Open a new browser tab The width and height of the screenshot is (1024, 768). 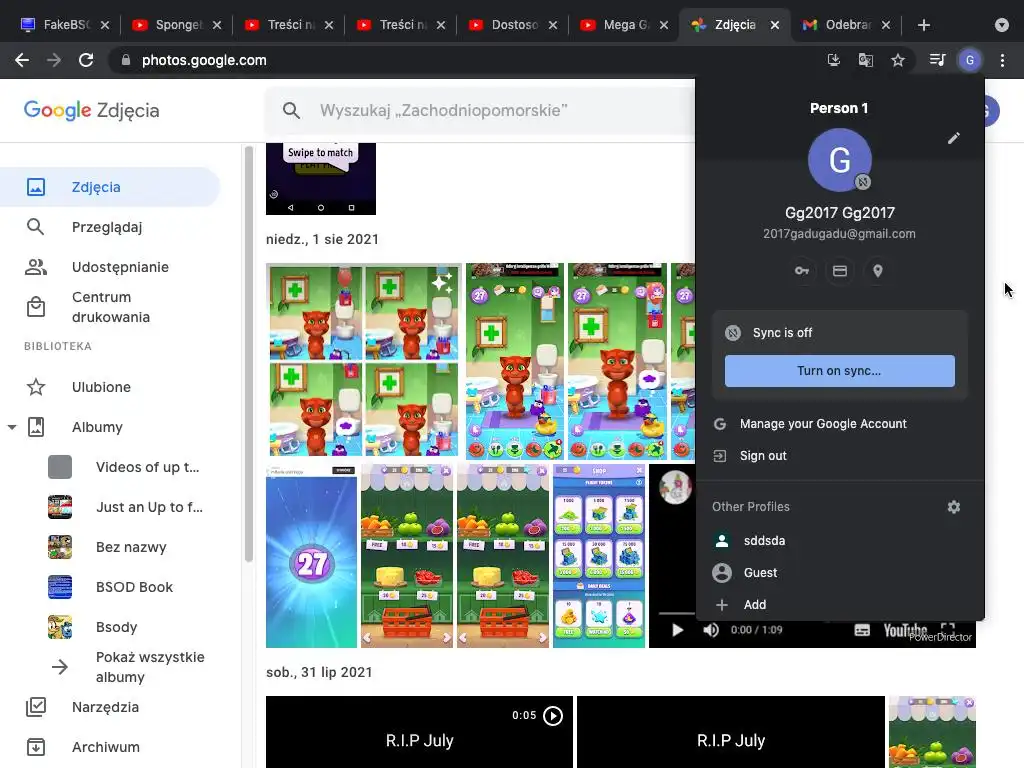coord(923,25)
